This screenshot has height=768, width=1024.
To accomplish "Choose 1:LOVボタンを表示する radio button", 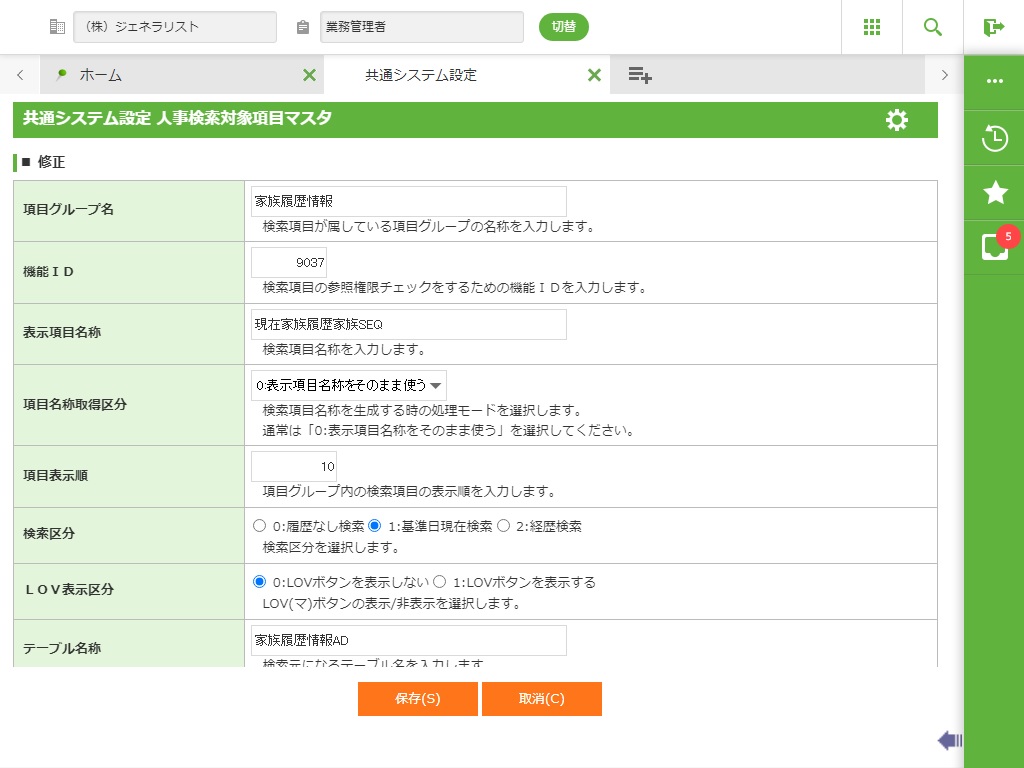I will coord(440,582).
